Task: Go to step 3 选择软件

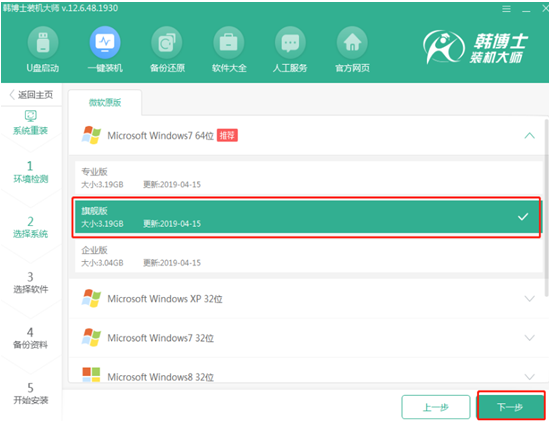Action: pos(30,282)
